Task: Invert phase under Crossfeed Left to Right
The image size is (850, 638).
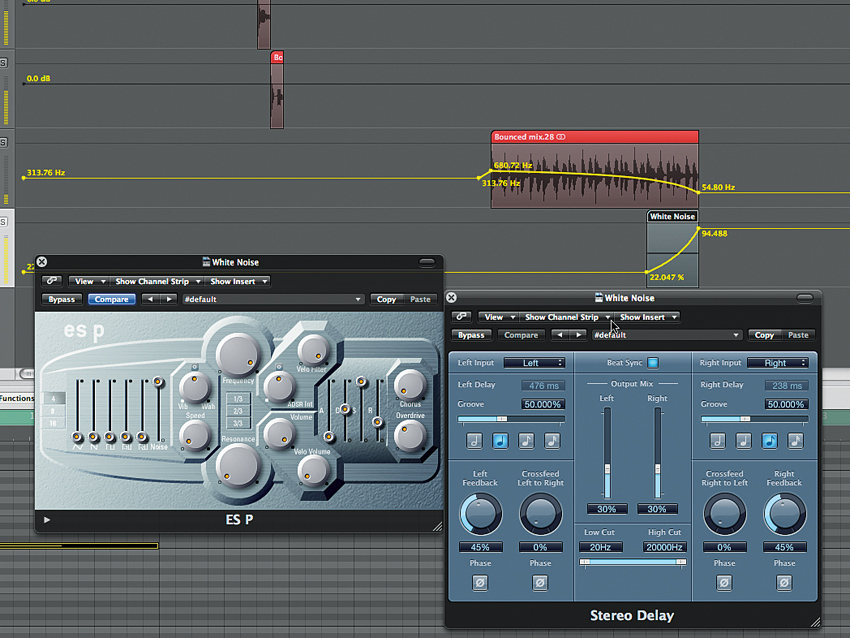Action: [540, 583]
